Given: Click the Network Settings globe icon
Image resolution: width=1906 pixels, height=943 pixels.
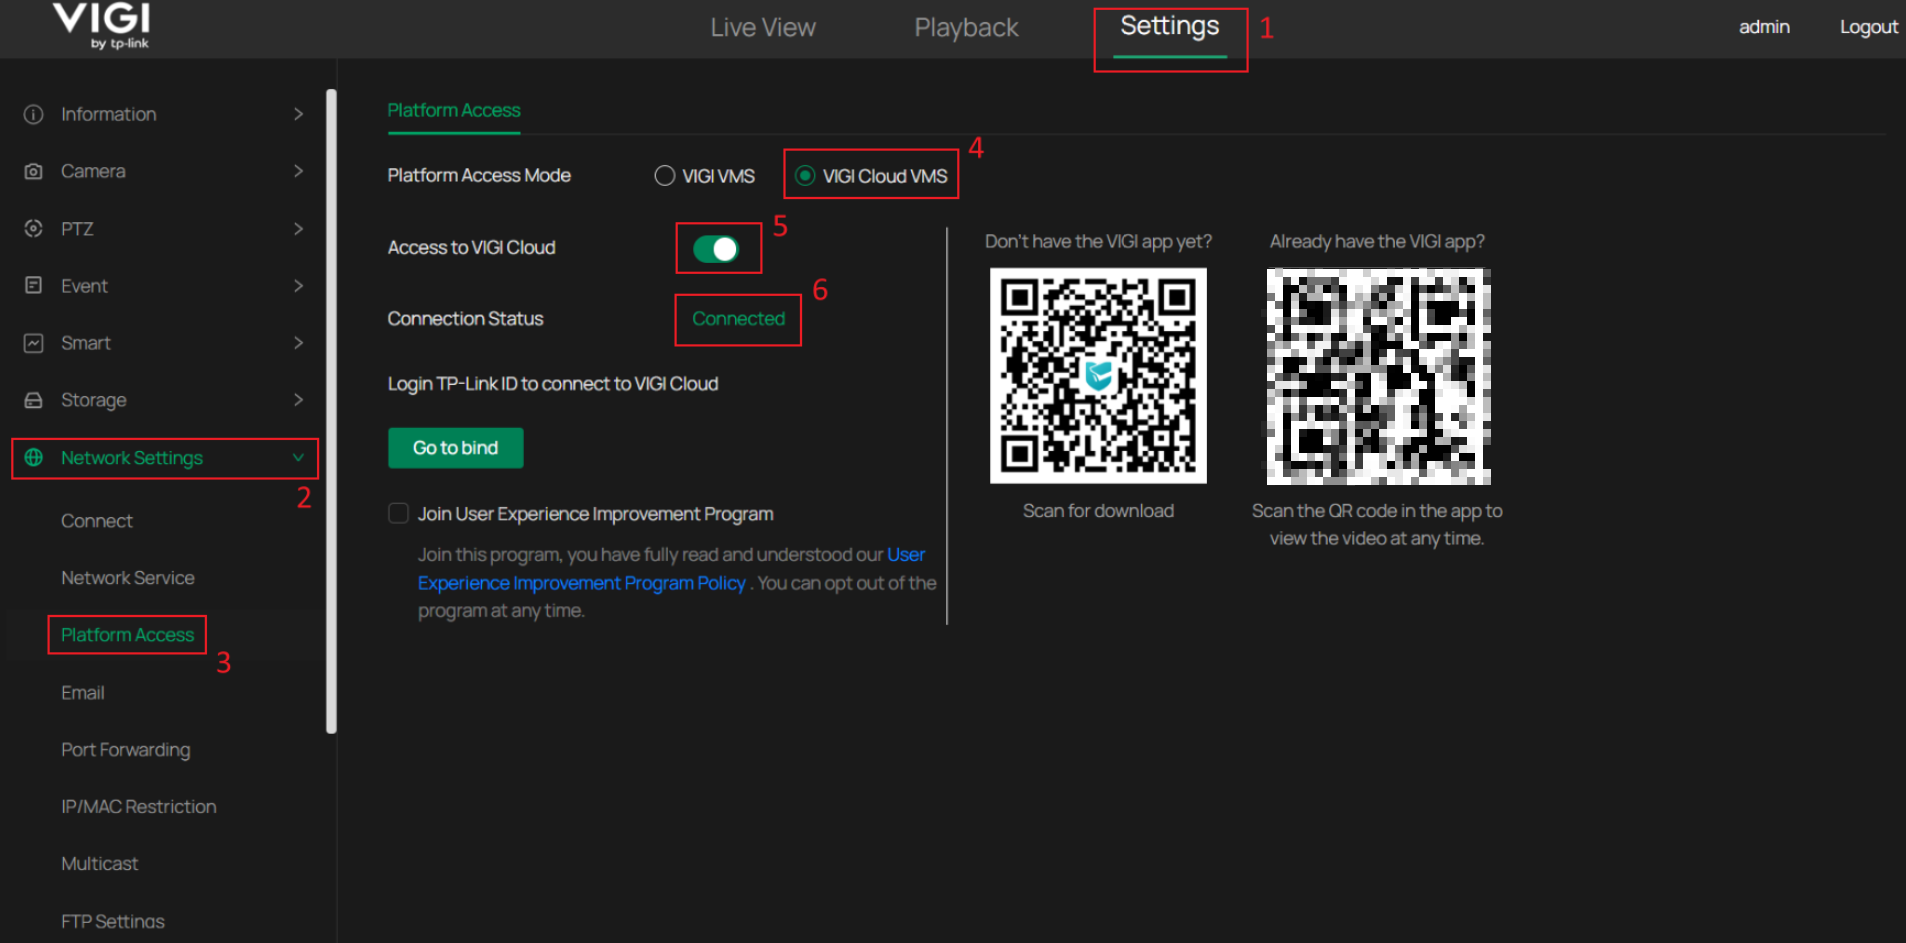Looking at the screenshot, I should pos(33,457).
